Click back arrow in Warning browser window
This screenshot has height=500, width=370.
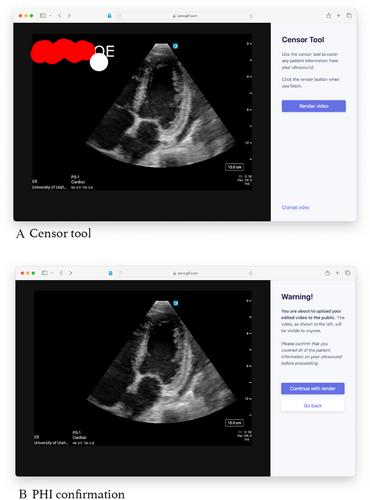61,273
